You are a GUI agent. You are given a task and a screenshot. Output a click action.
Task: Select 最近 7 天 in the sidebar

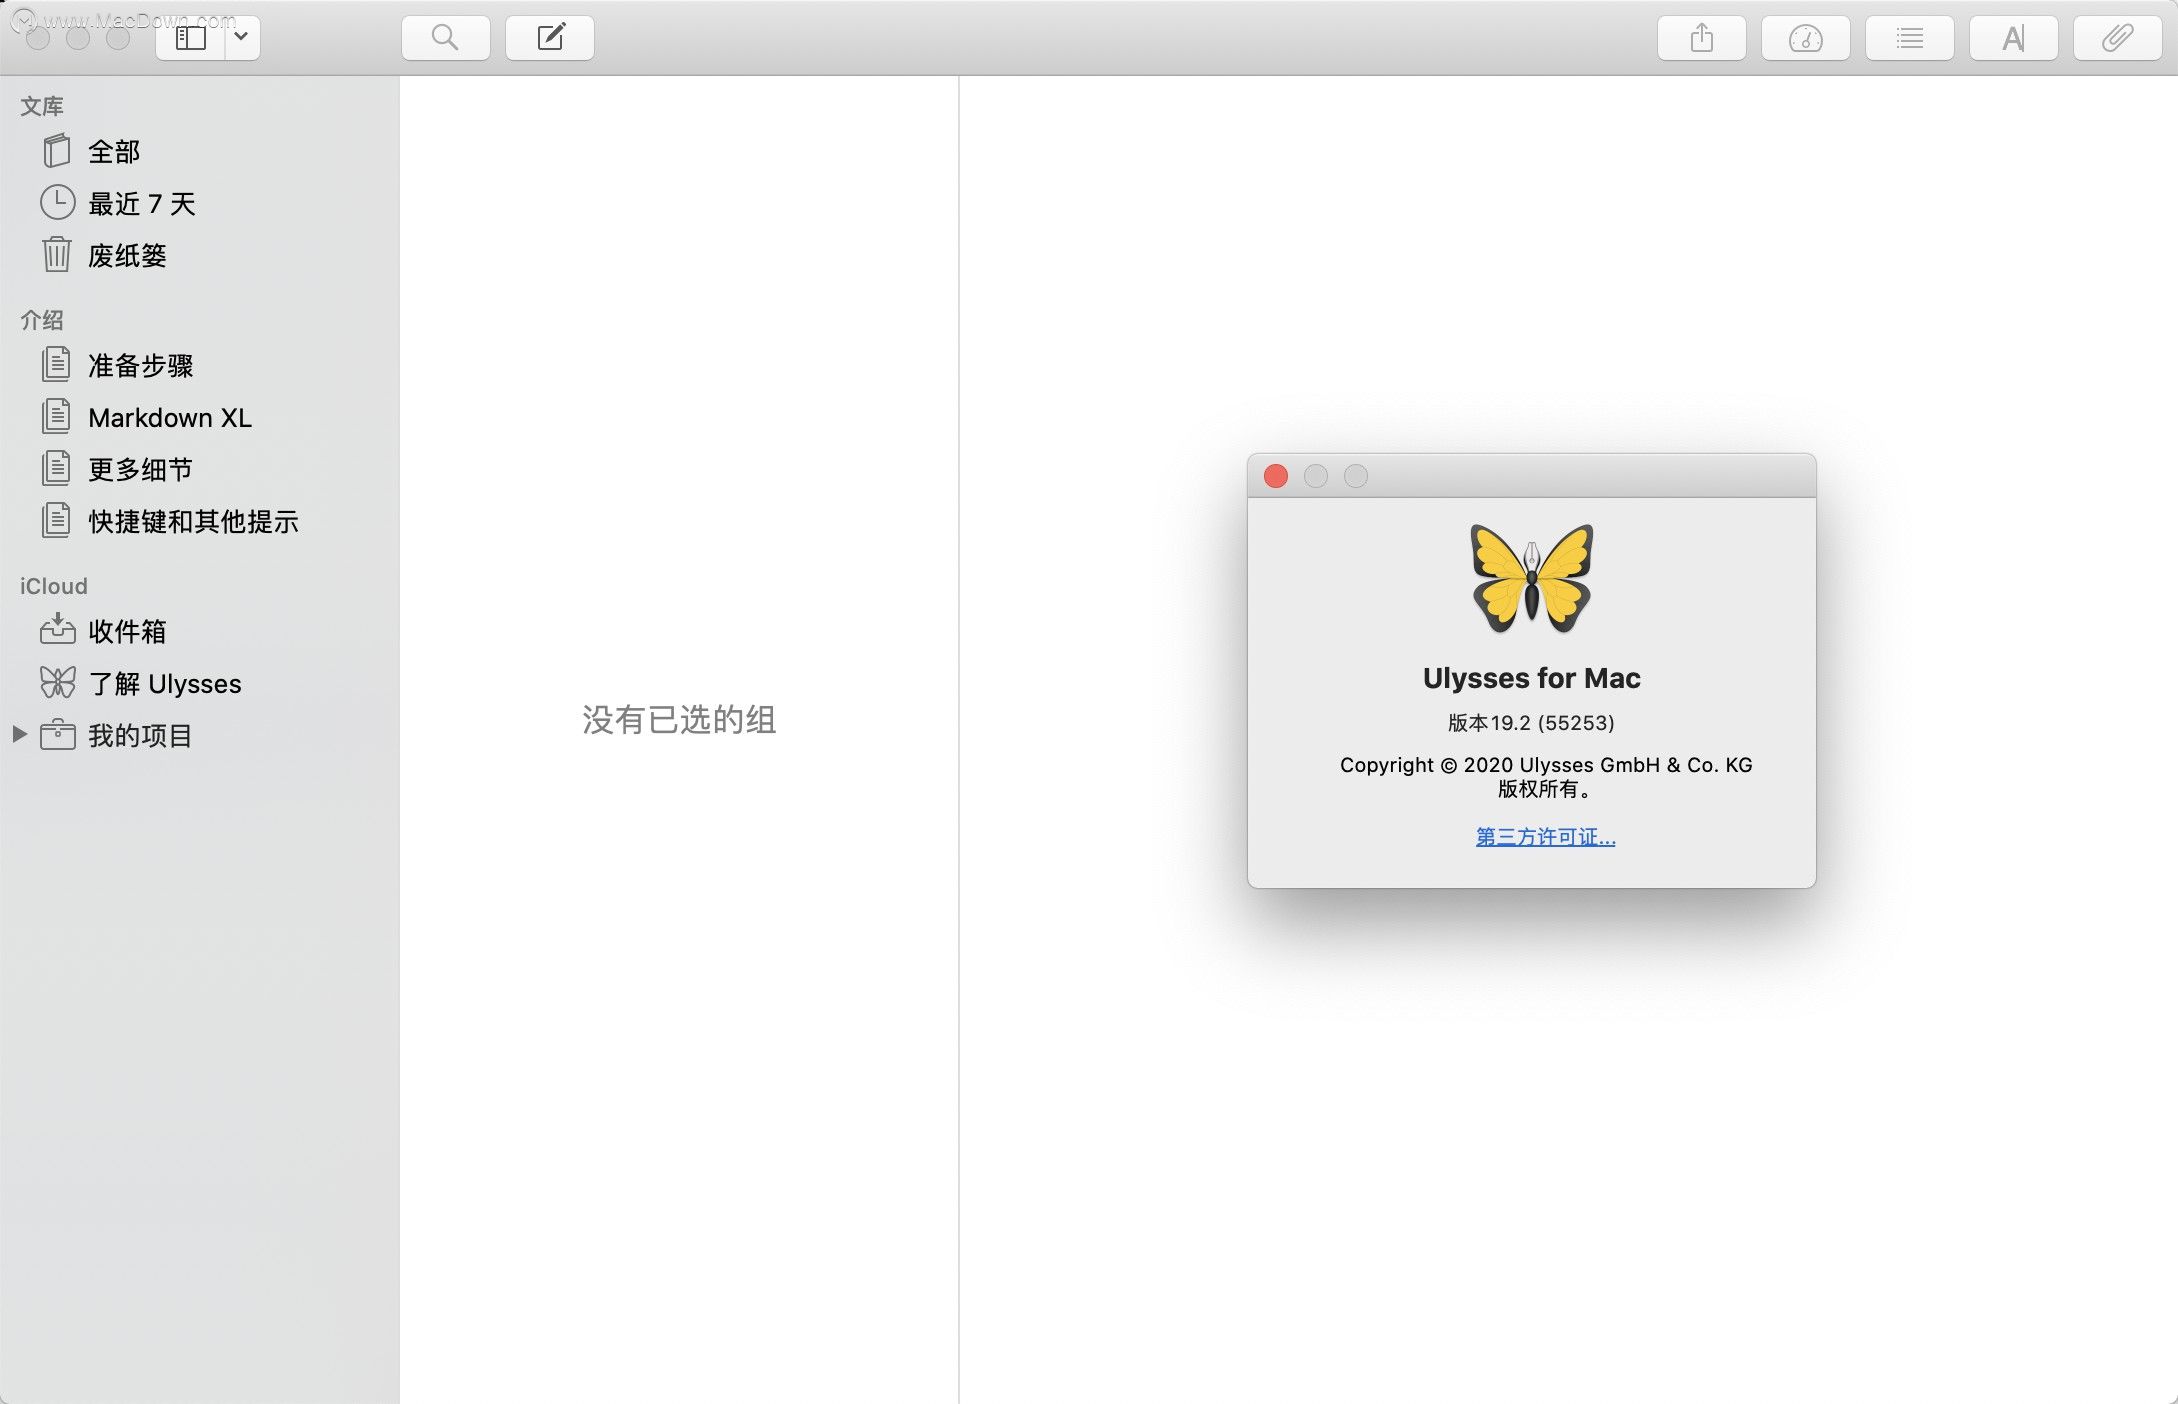[200, 204]
